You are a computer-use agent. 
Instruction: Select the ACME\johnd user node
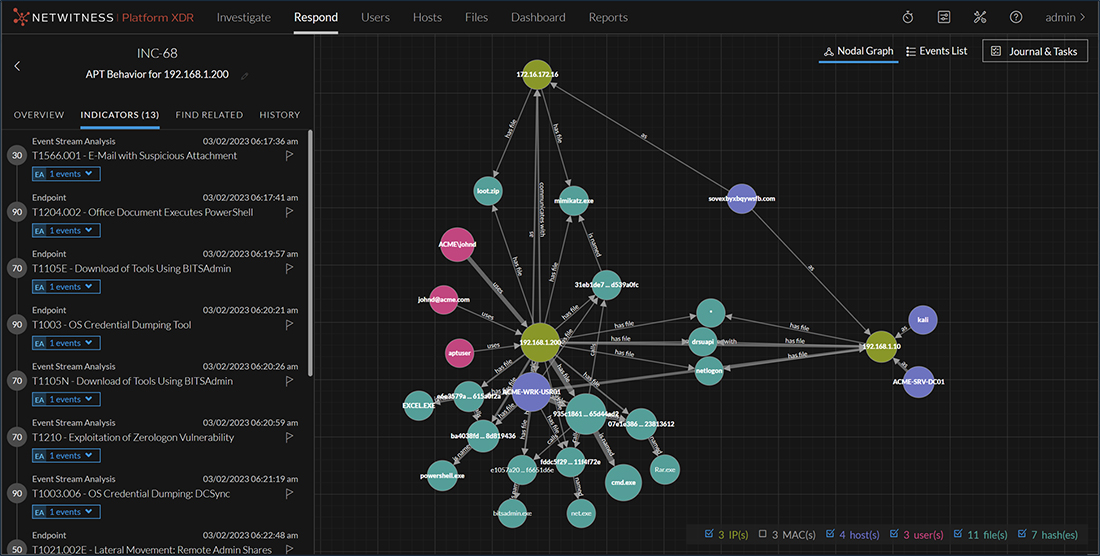click(x=457, y=245)
